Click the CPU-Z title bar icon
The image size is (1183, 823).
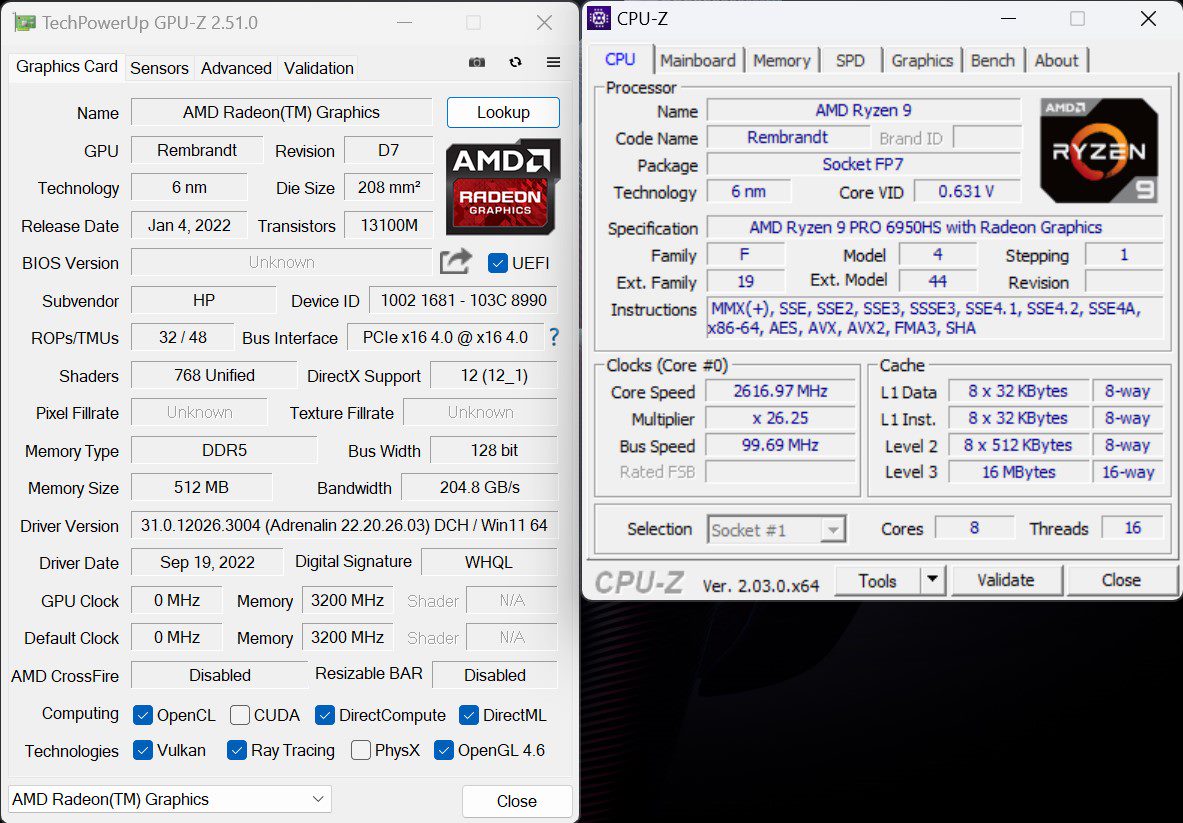pyautogui.click(x=598, y=18)
